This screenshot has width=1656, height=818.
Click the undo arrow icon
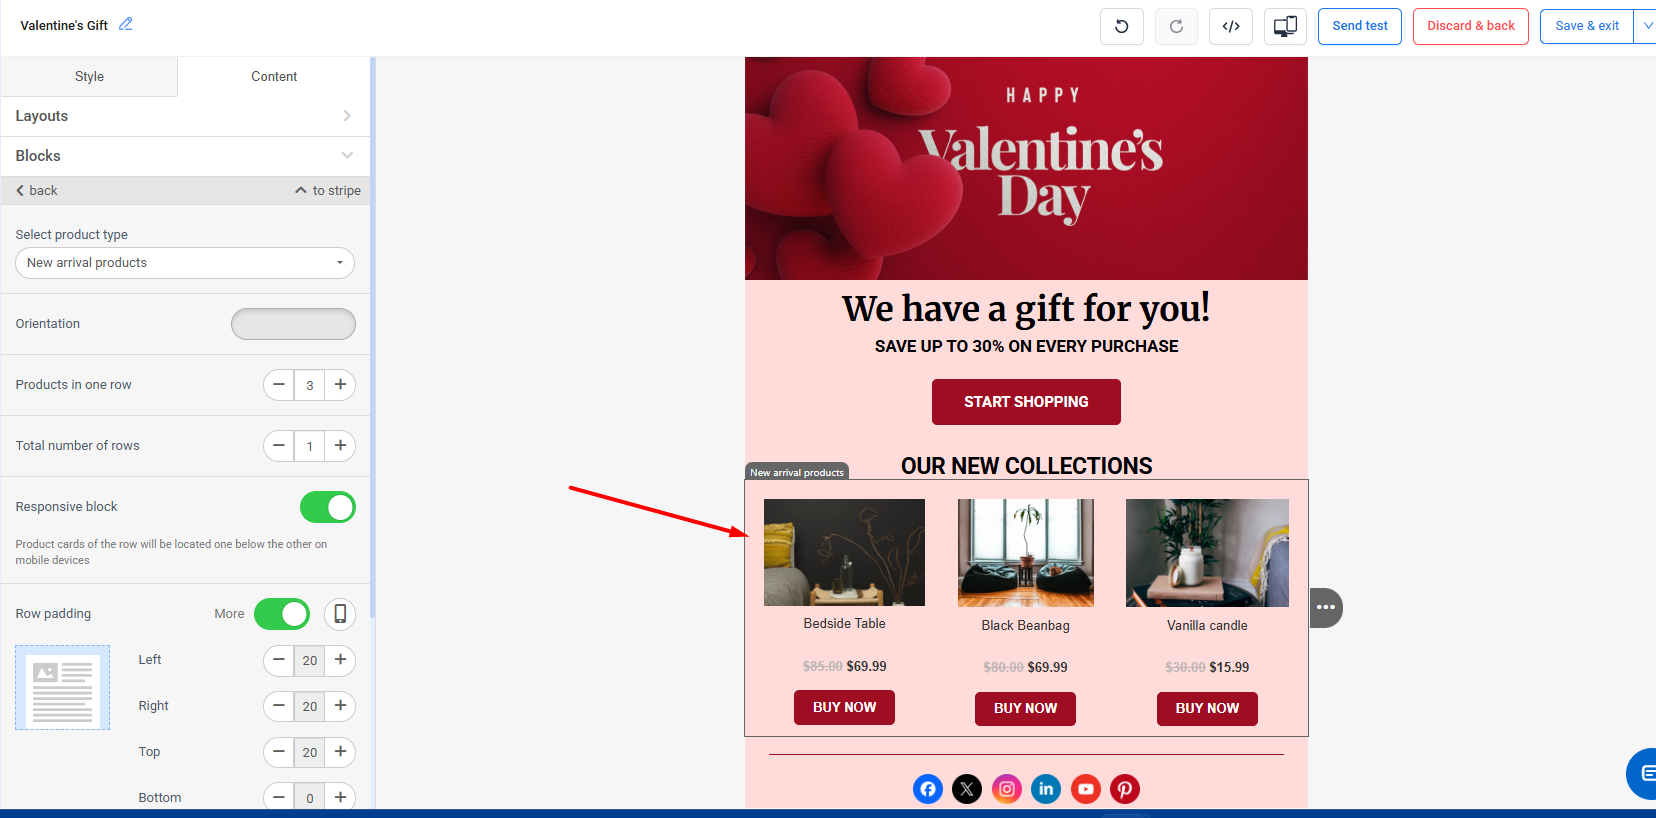[1122, 26]
